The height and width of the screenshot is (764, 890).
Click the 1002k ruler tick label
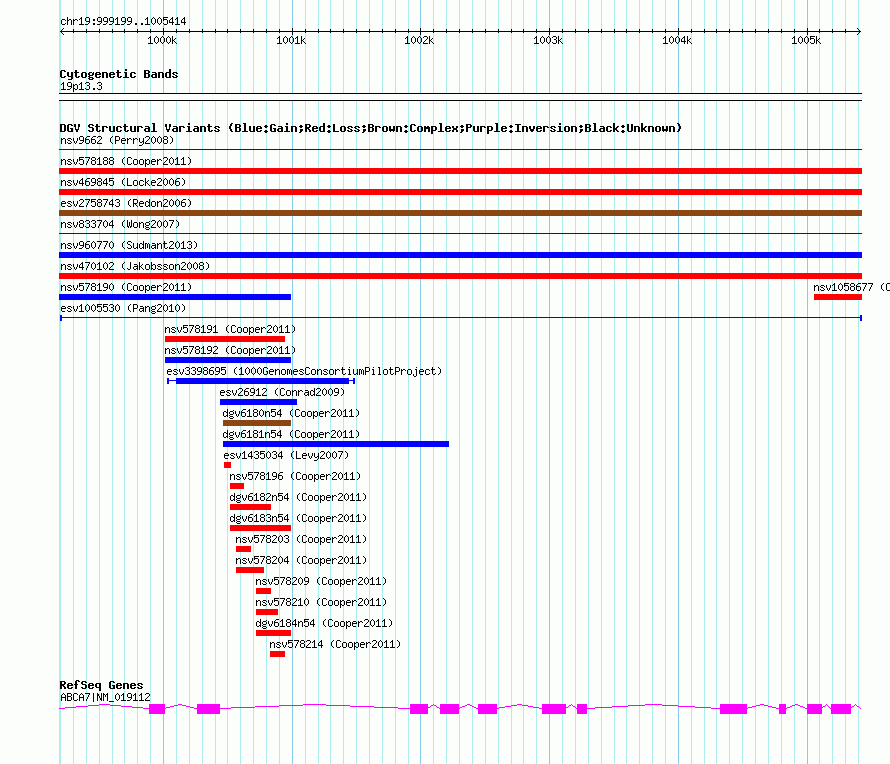[x=419, y=40]
